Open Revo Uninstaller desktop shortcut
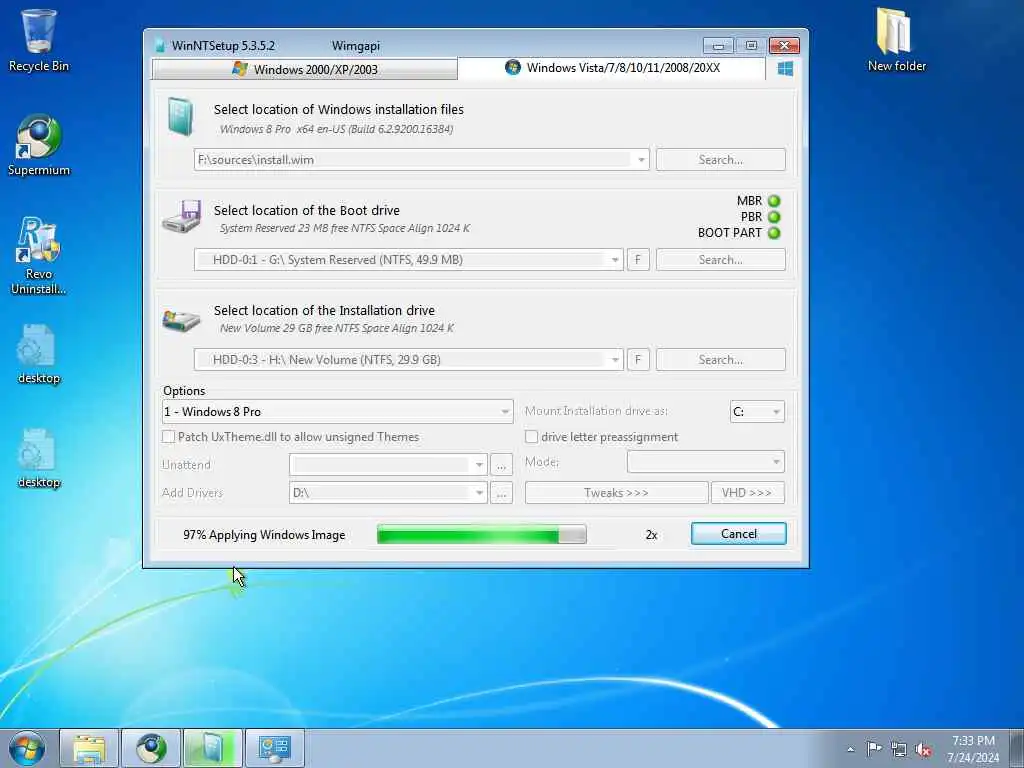Viewport: 1024px width, 768px height. [39, 256]
